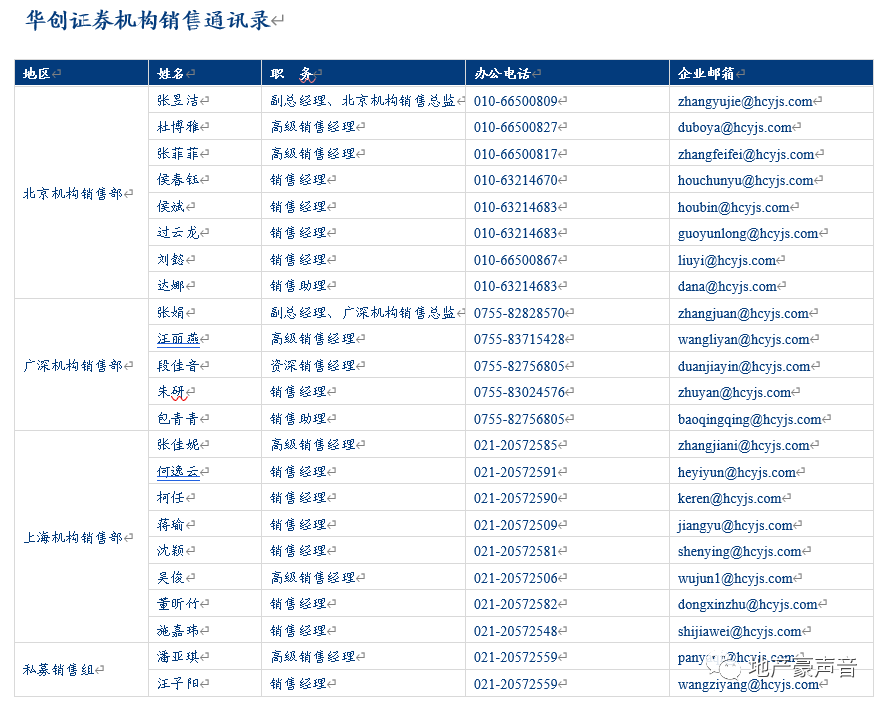This screenshot has width=886, height=706.
Task: Select the name 达娜
Action: click(x=171, y=286)
